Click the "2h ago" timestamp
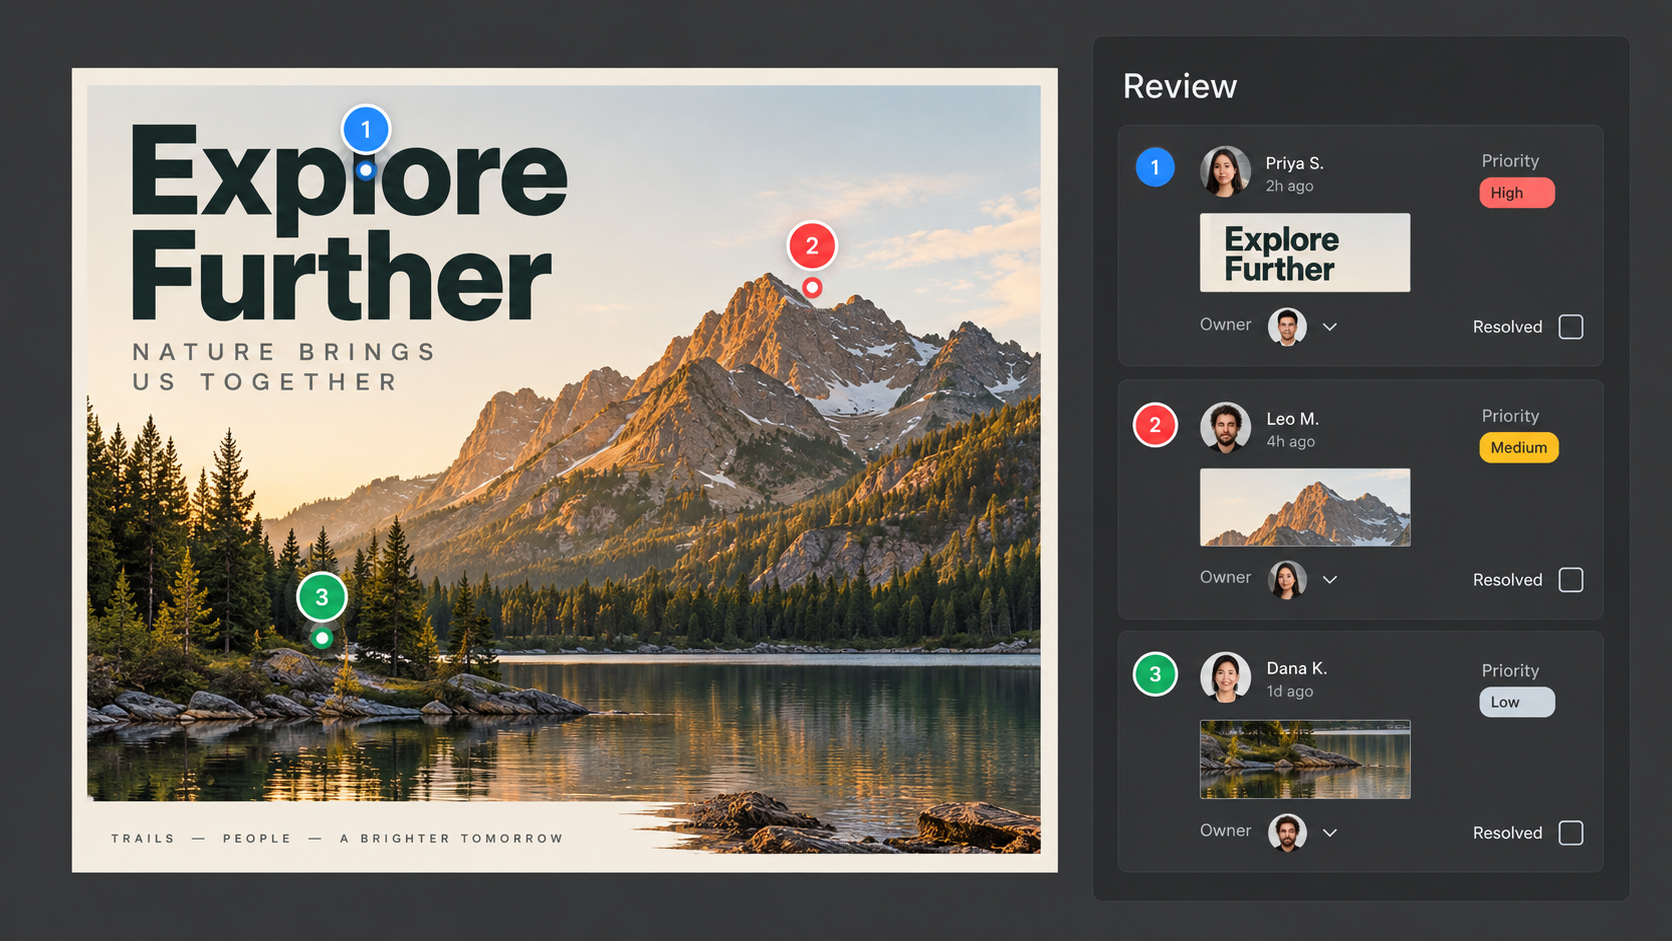 coord(1289,186)
